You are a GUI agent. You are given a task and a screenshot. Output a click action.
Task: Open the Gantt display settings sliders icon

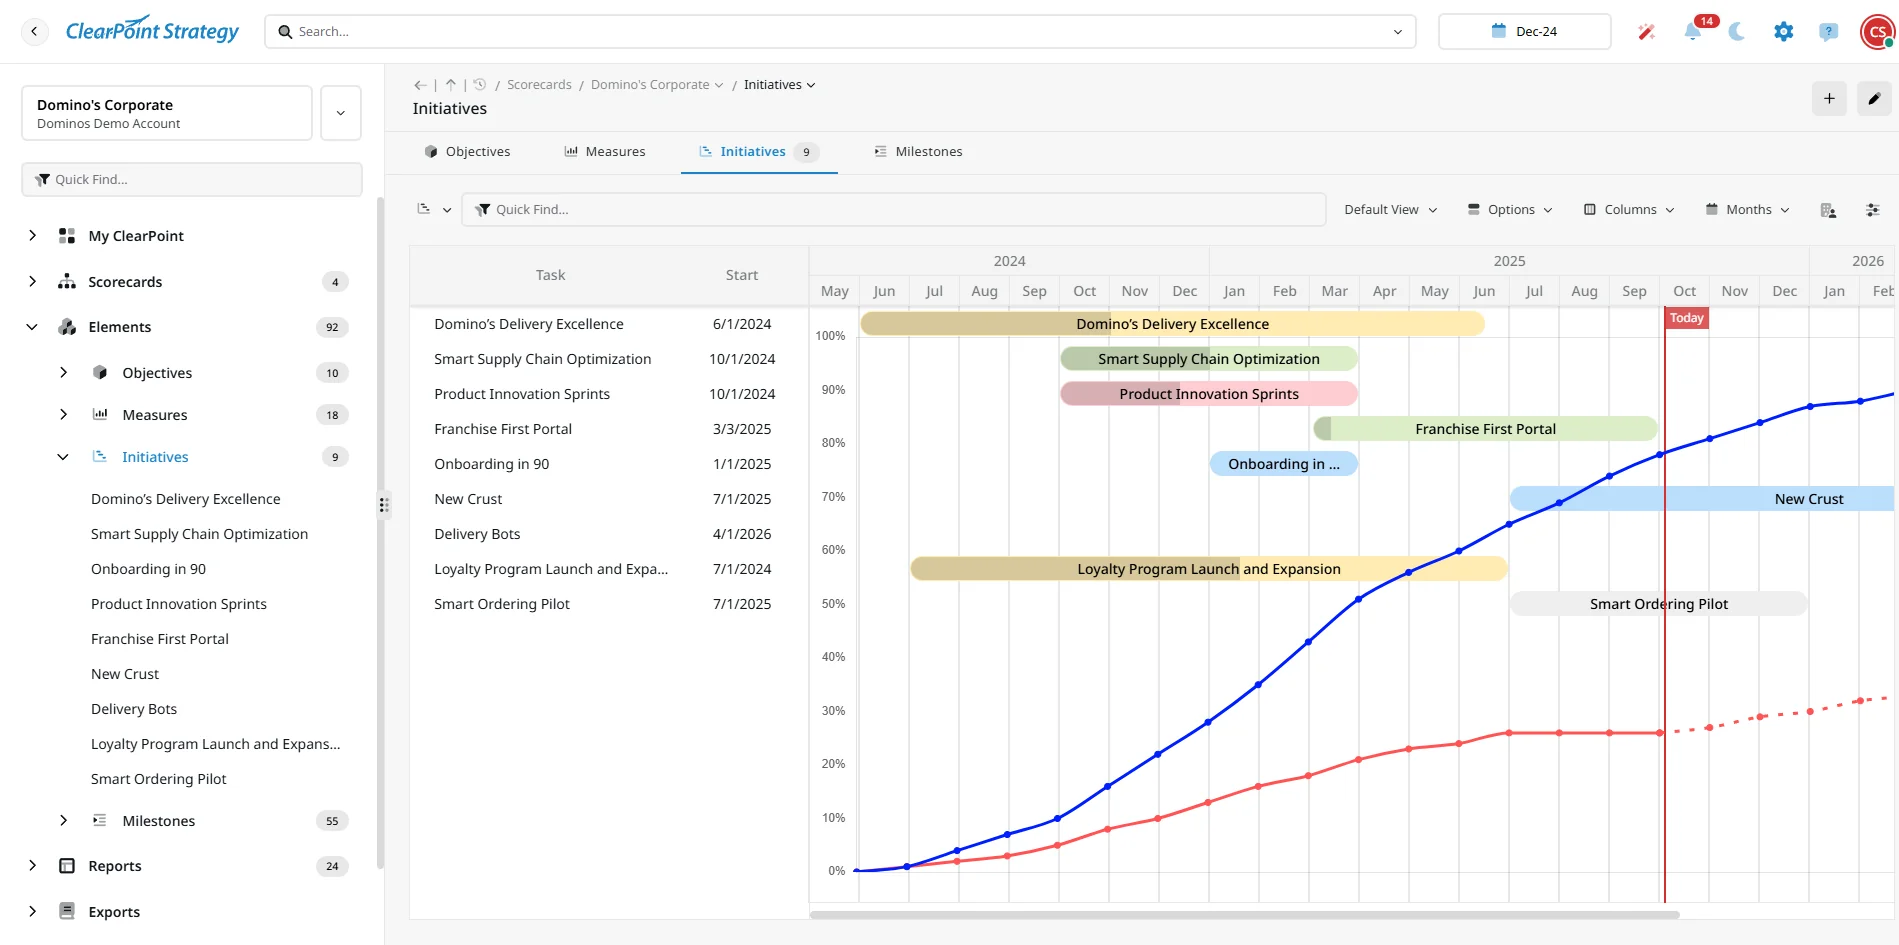click(1874, 210)
